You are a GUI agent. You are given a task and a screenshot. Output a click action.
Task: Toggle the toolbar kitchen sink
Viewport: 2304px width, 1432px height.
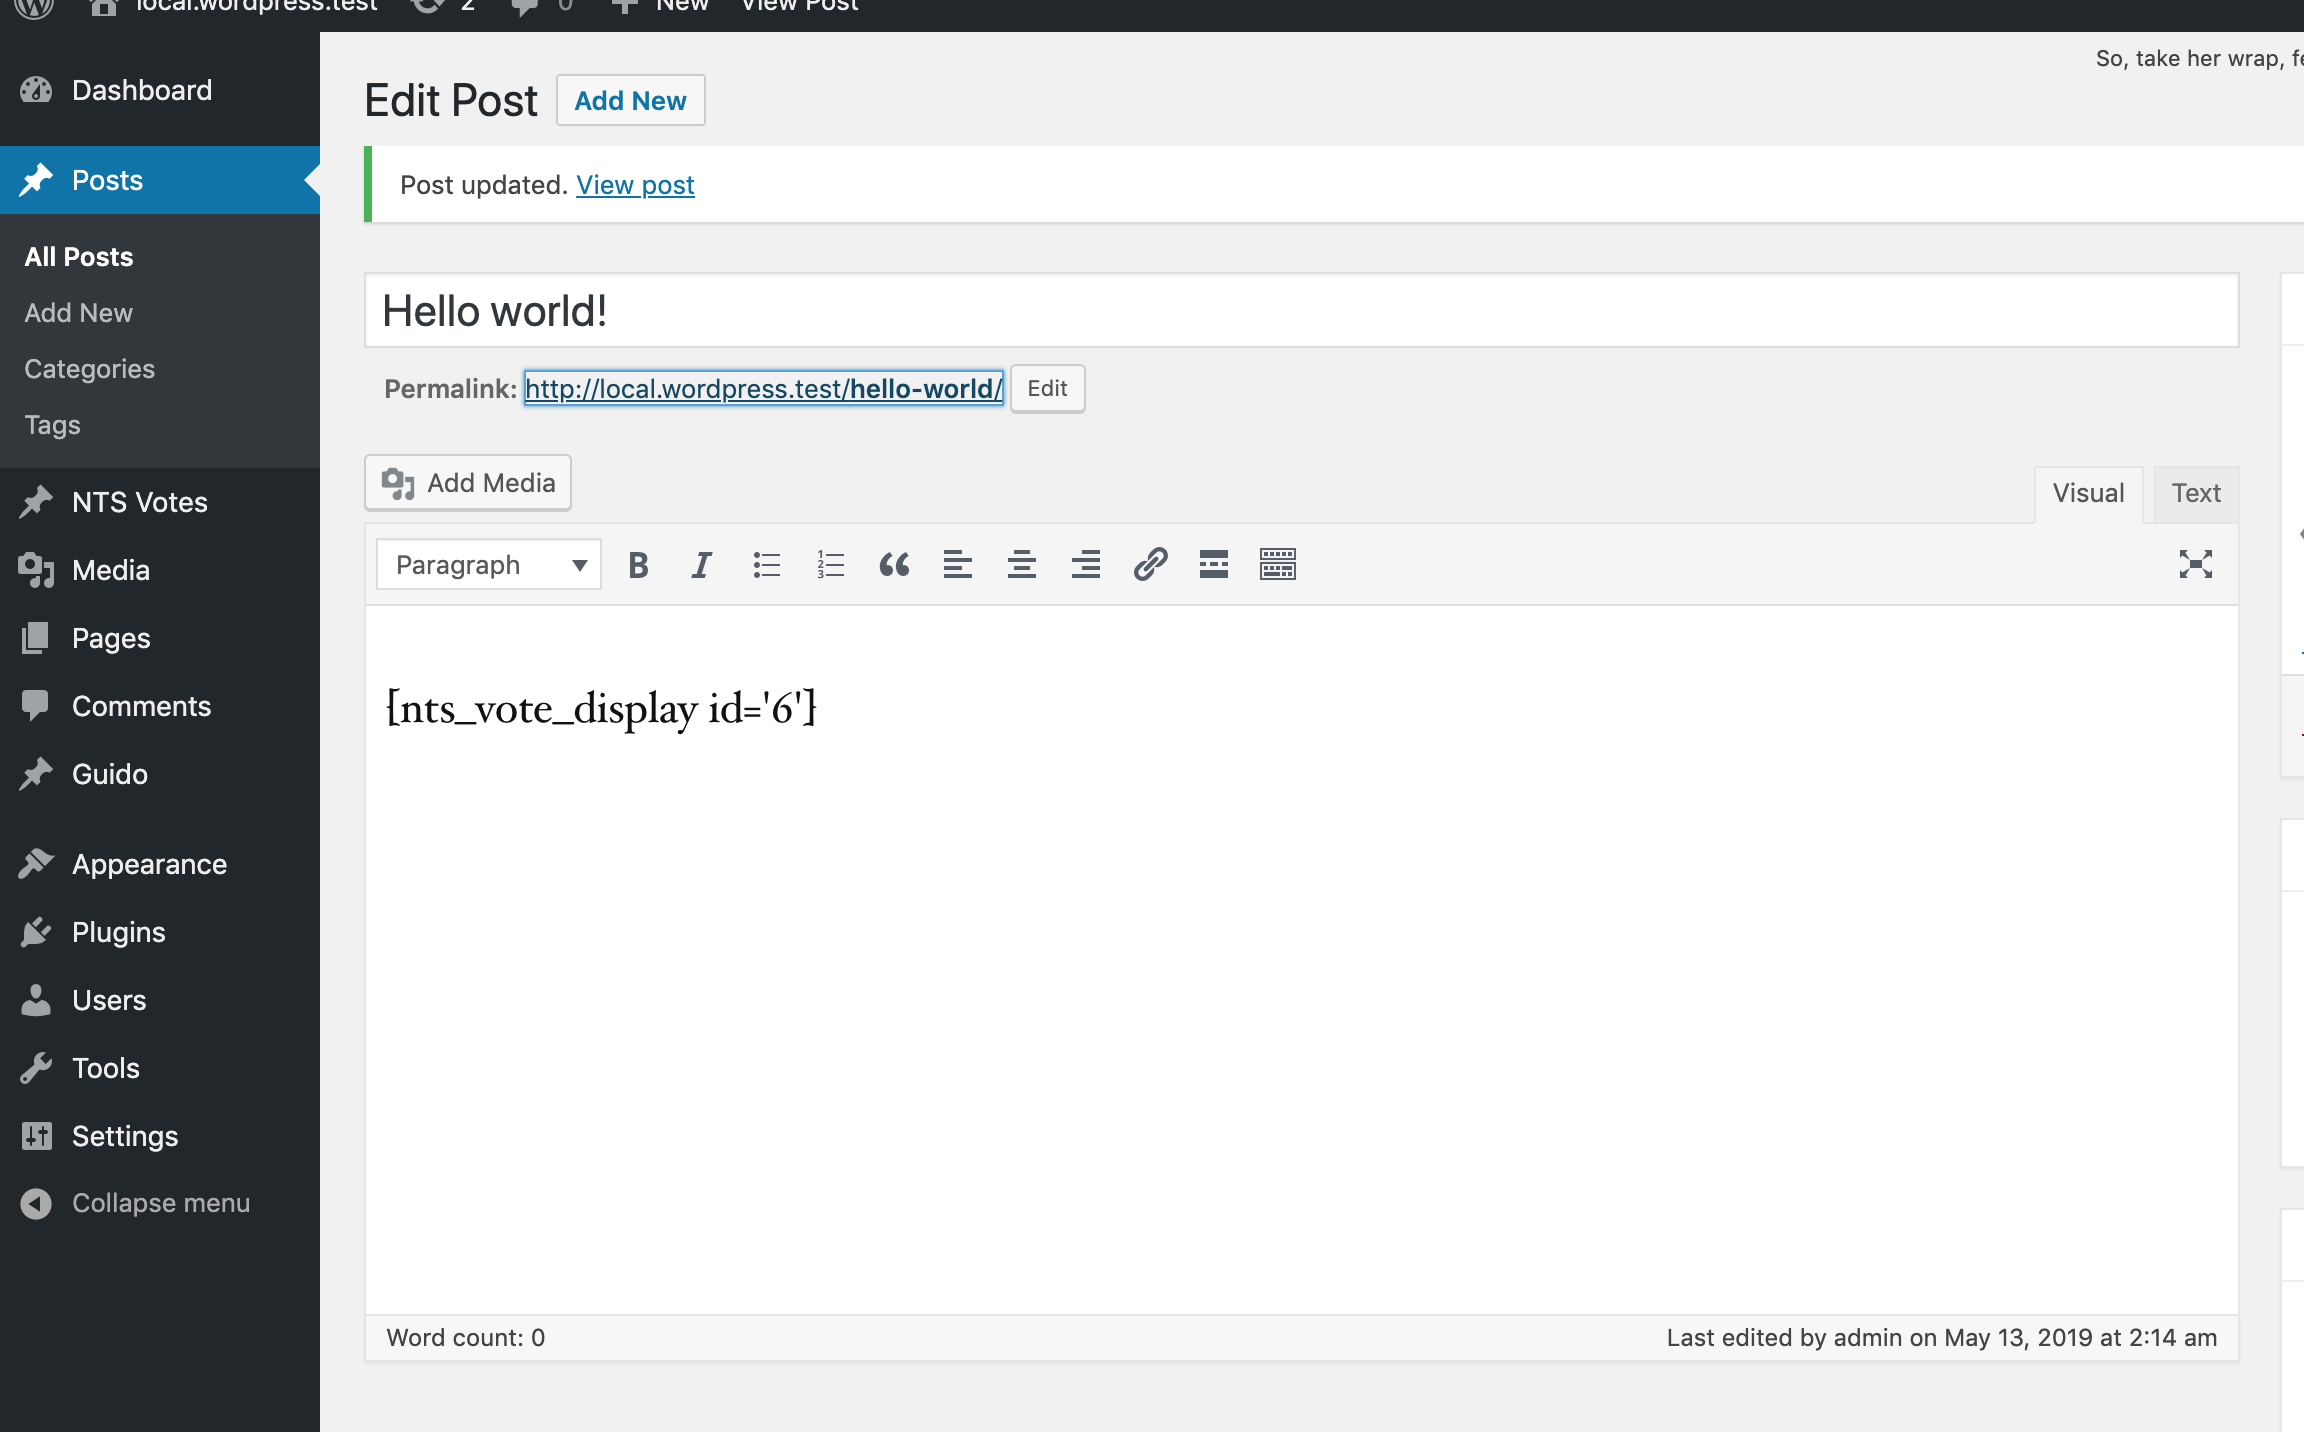(x=1278, y=565)
